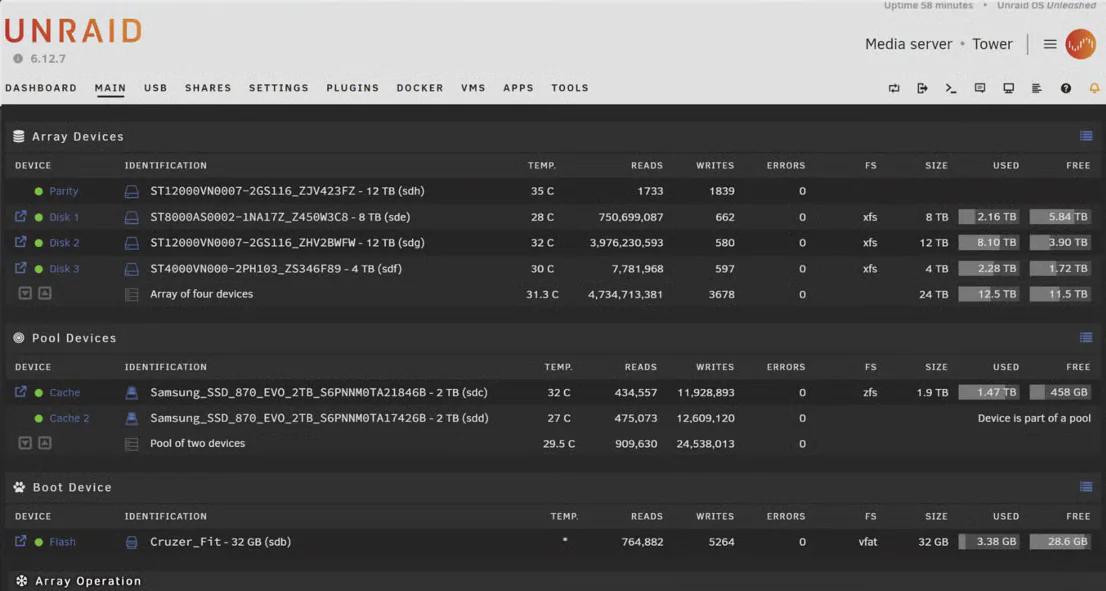
Task: Open the system log lines icon
Action: [x=1037, y=88]
